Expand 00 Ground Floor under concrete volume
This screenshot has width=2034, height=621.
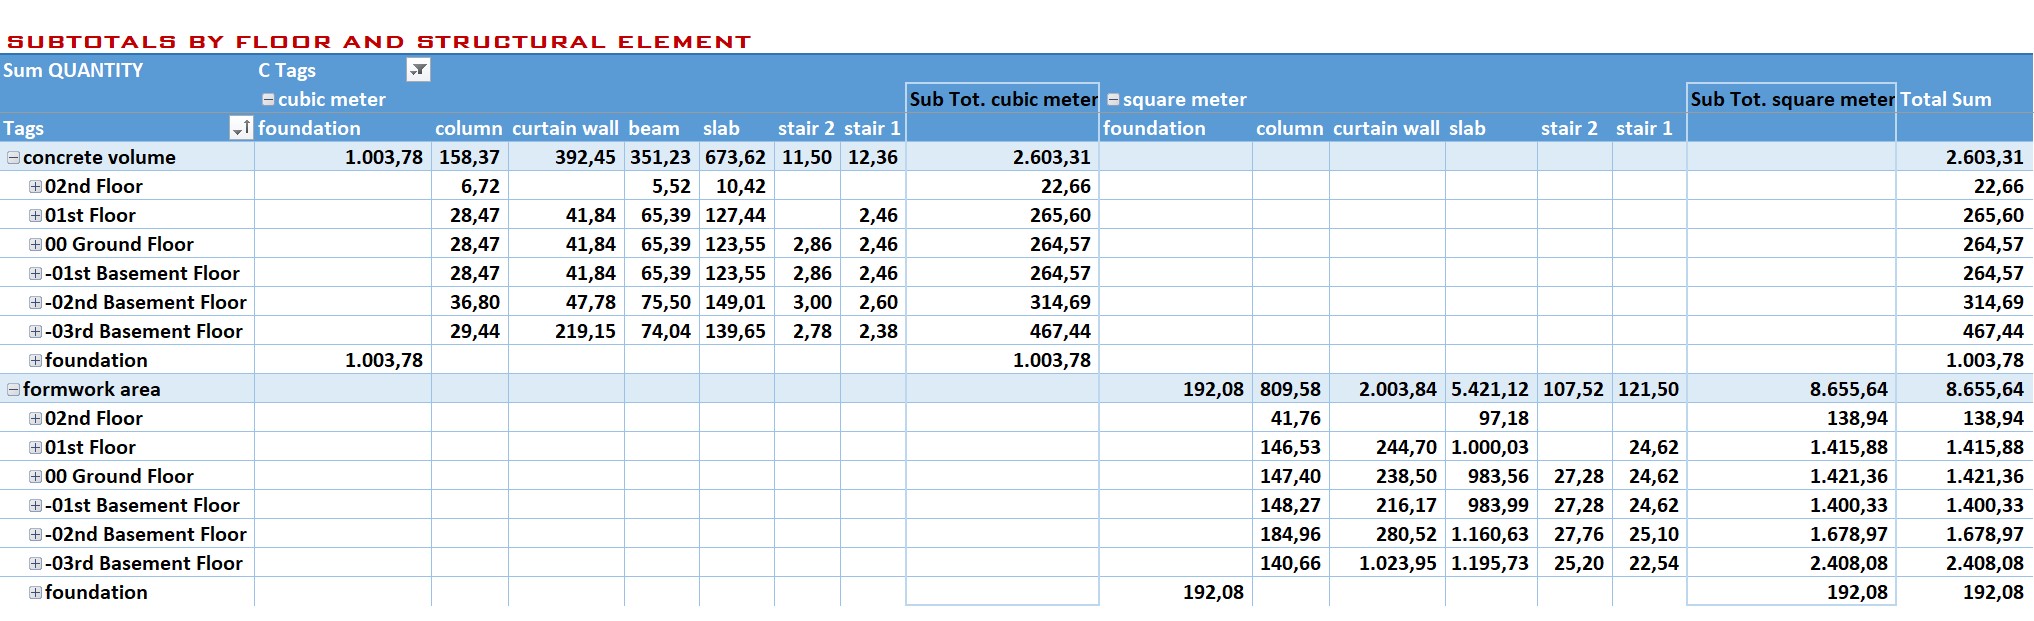point(35,244)
